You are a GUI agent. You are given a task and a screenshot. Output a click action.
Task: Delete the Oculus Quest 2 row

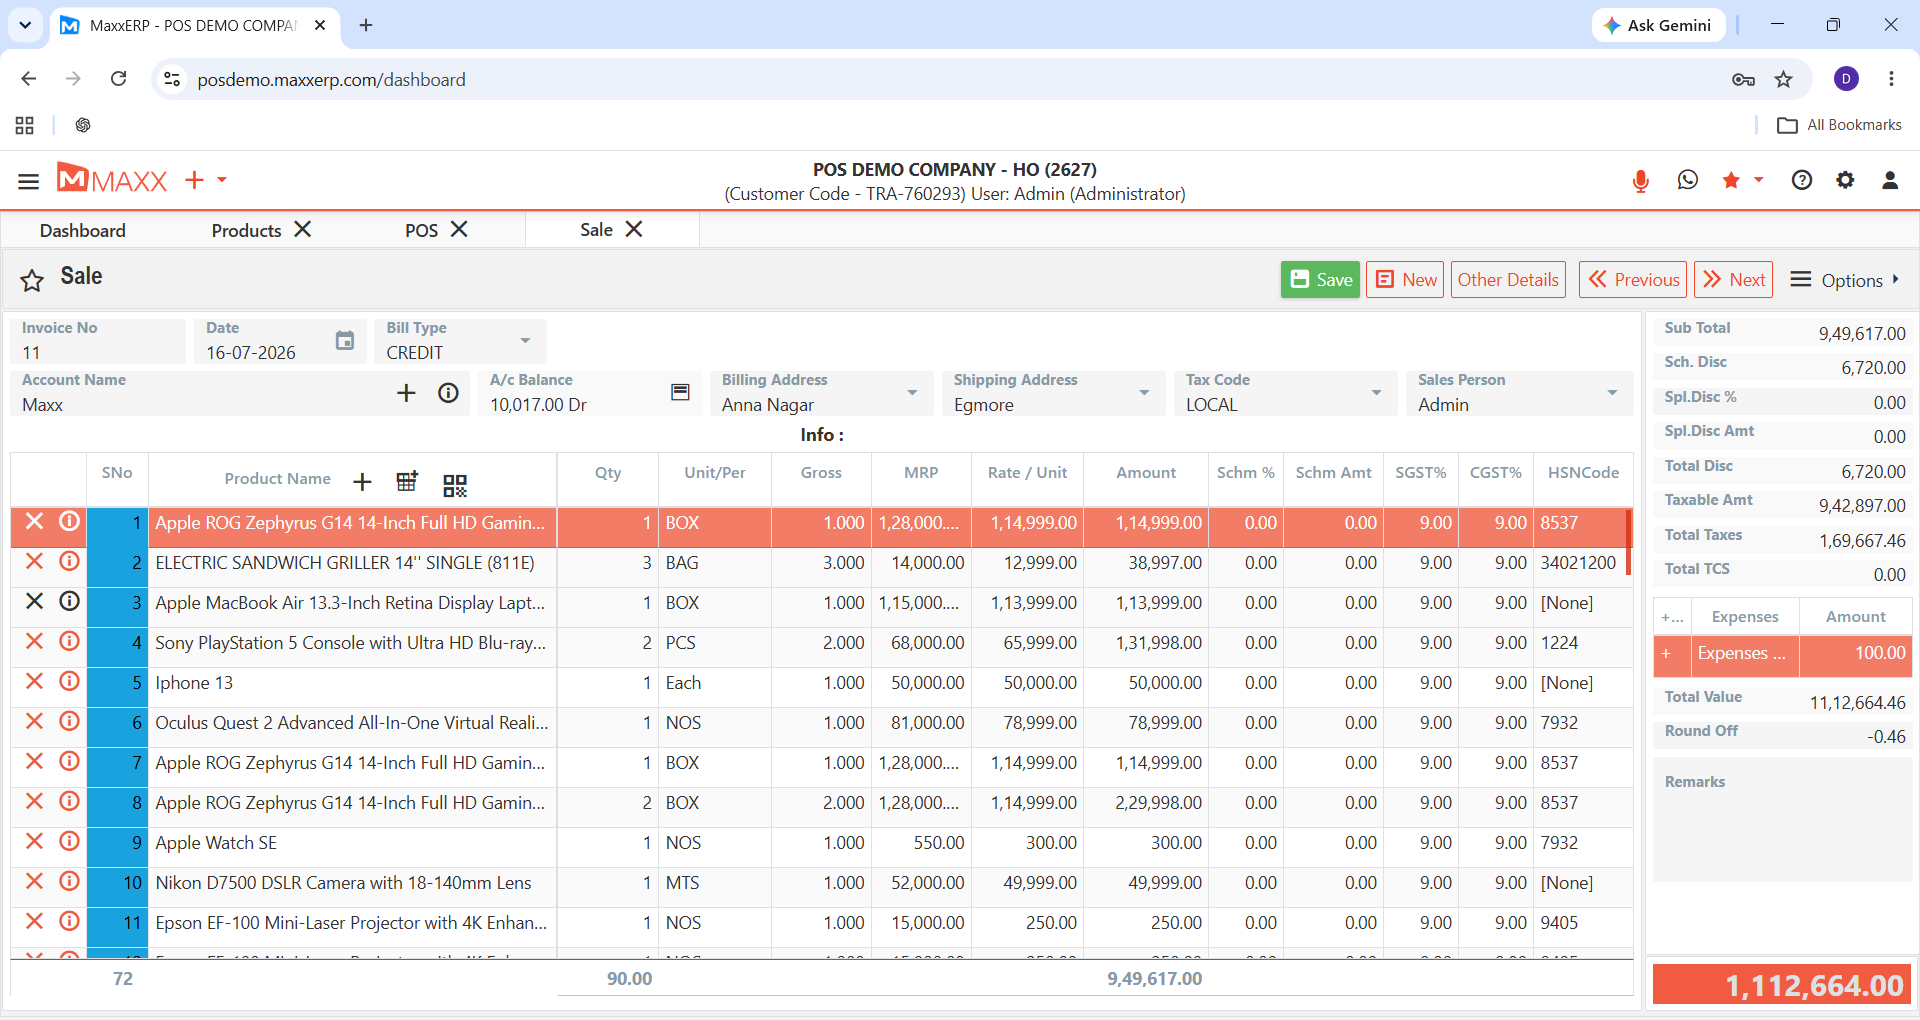click(34, 721)
